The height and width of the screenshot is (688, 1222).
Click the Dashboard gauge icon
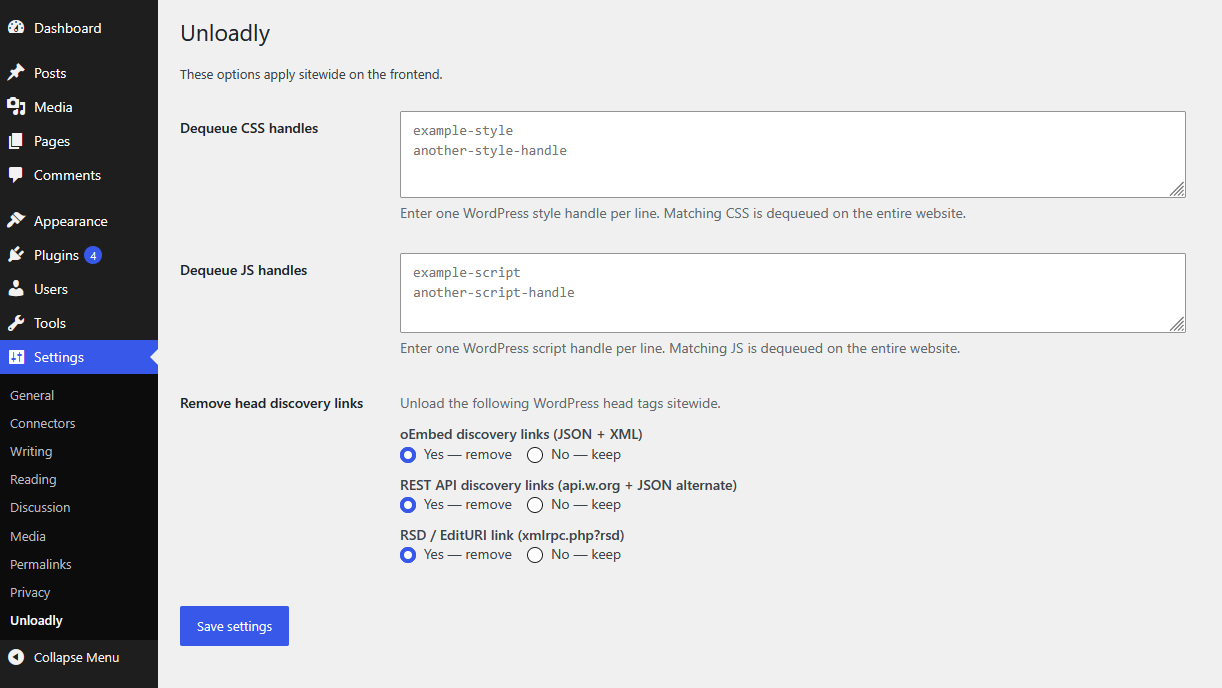click(16, 28)
